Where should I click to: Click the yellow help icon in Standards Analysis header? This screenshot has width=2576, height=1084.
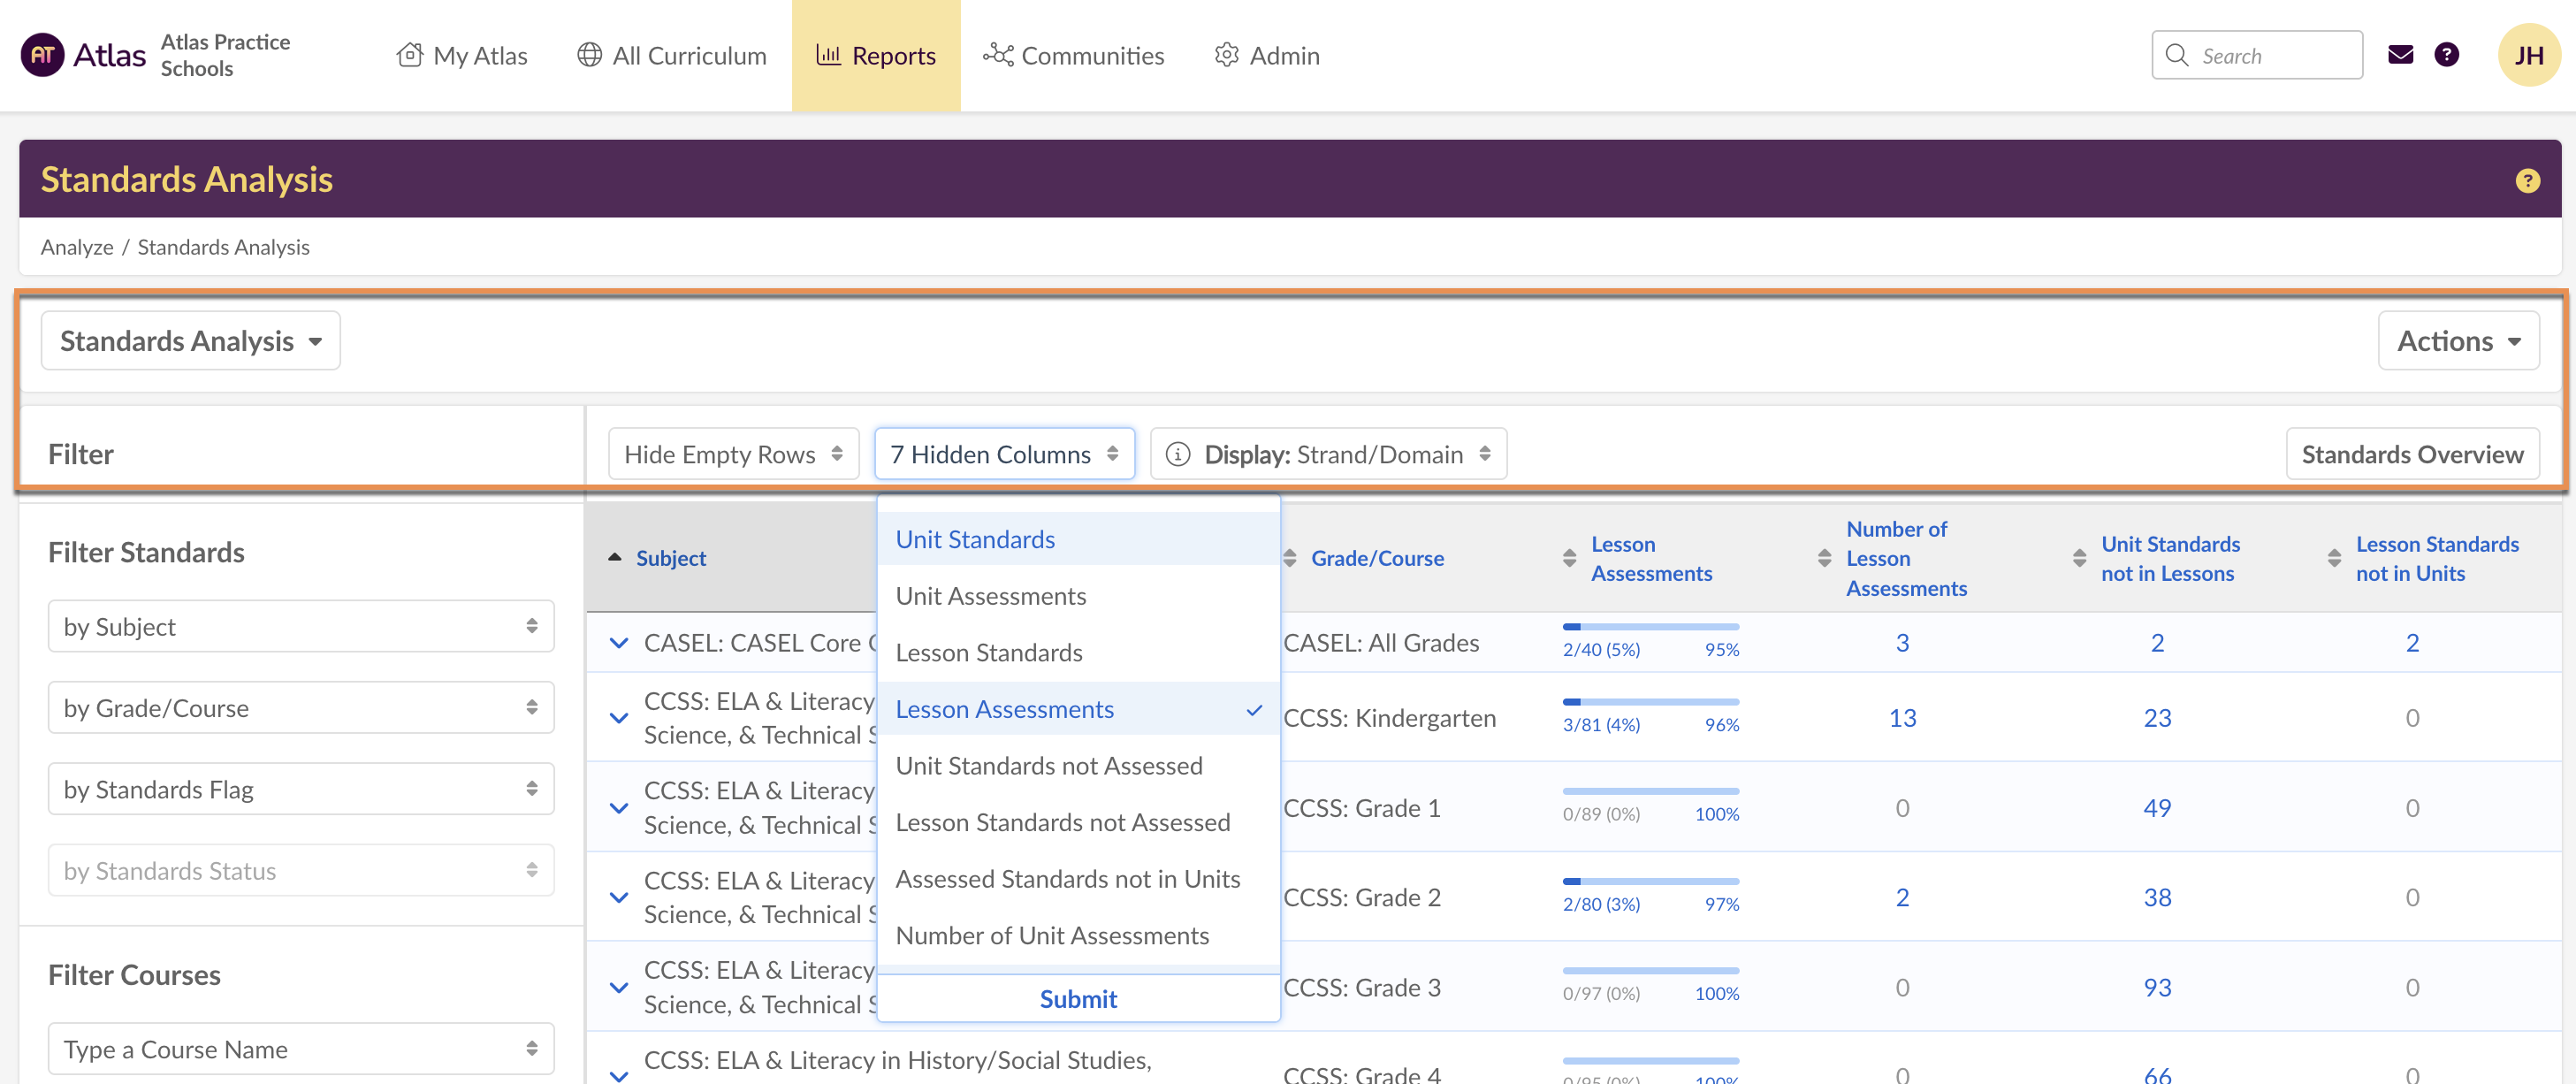[2527, 181]
